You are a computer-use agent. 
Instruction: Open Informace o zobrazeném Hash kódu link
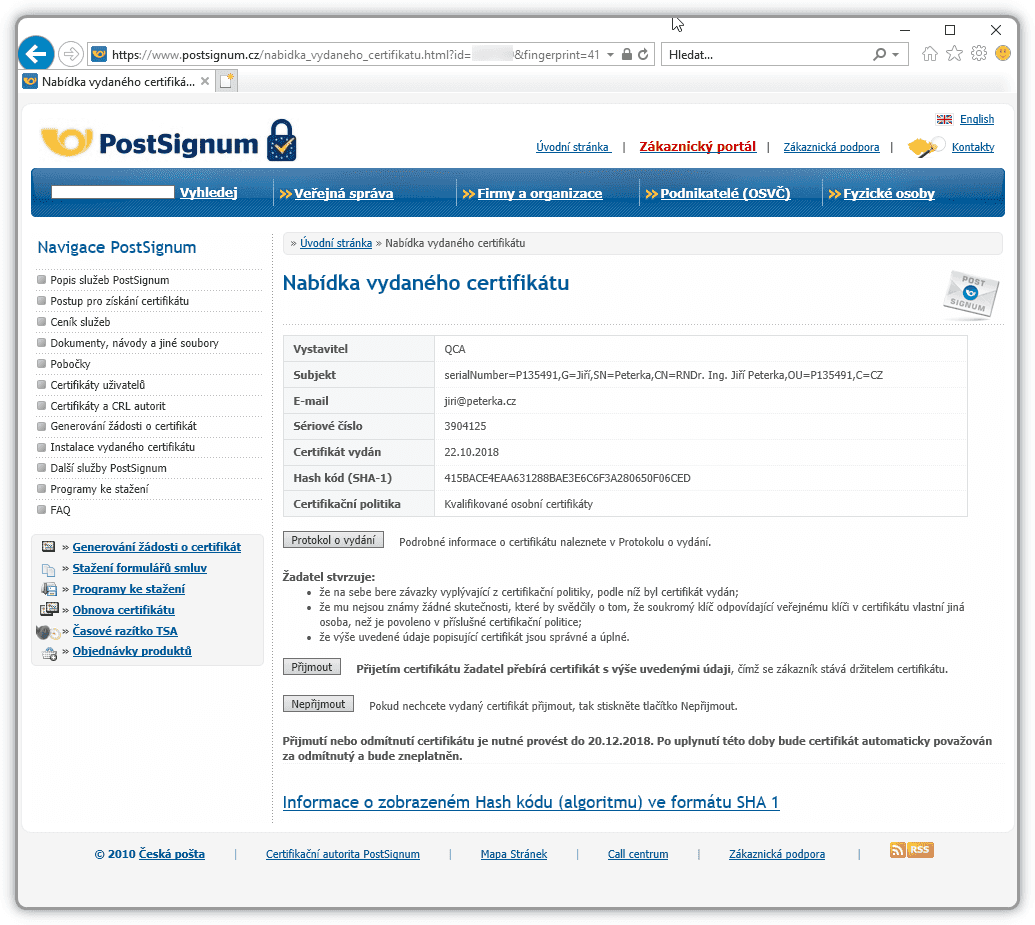531,802
